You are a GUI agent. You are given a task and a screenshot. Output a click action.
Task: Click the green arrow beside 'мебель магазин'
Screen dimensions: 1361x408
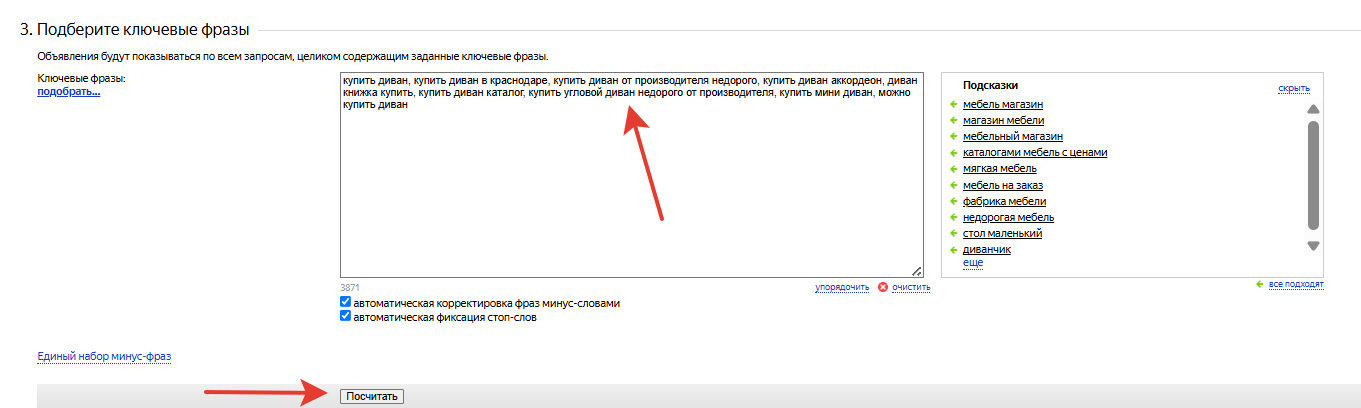pos(954,104)
